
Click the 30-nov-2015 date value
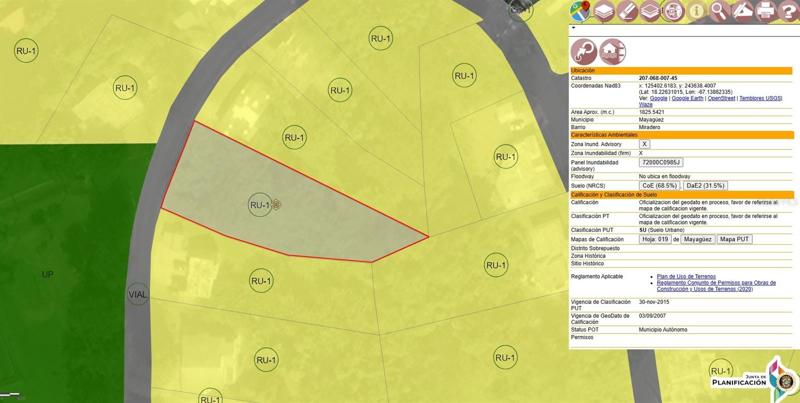tap(654, 302)
